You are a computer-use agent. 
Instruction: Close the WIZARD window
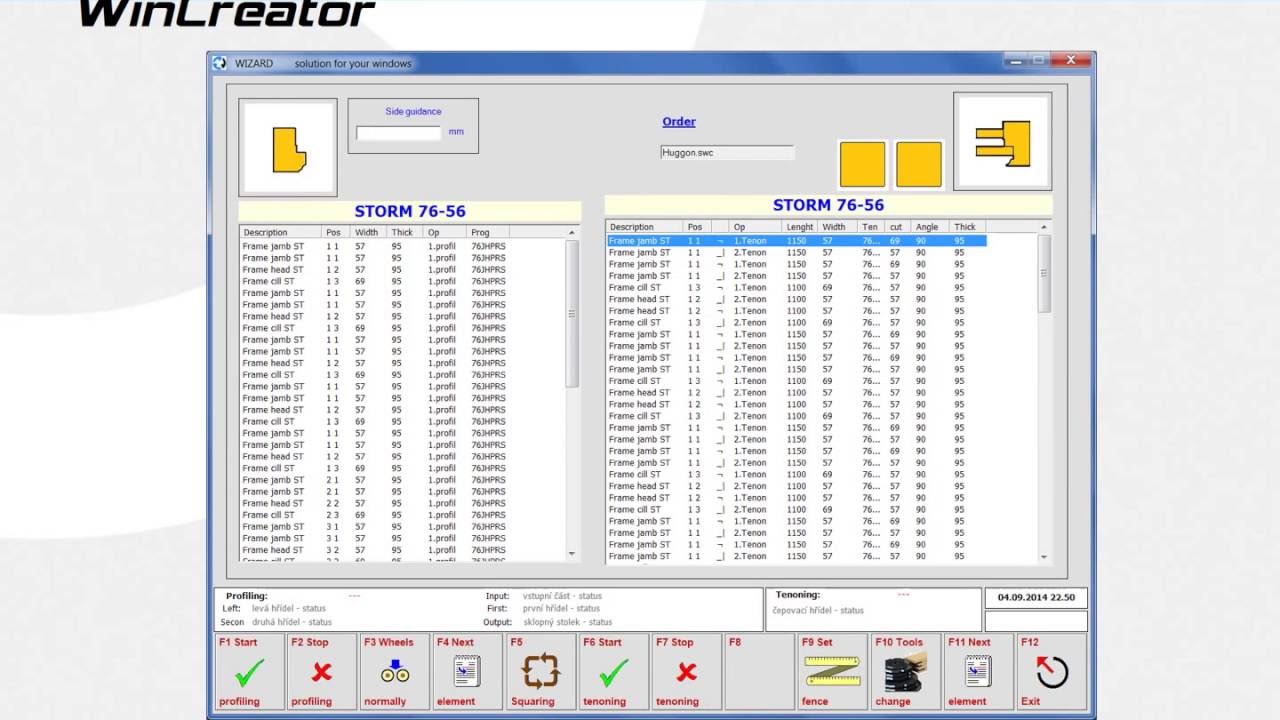pyautogui.click(x=1071, y=61)
